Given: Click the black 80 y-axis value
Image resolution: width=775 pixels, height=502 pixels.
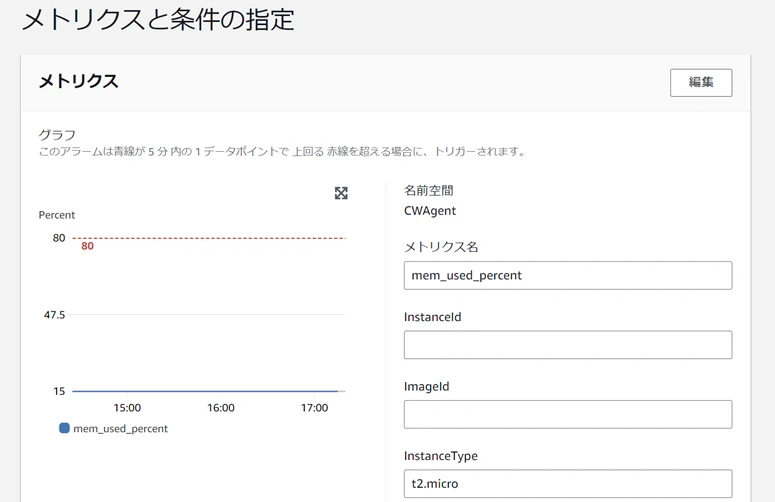Looking at the screenshot, I should 59,238.
